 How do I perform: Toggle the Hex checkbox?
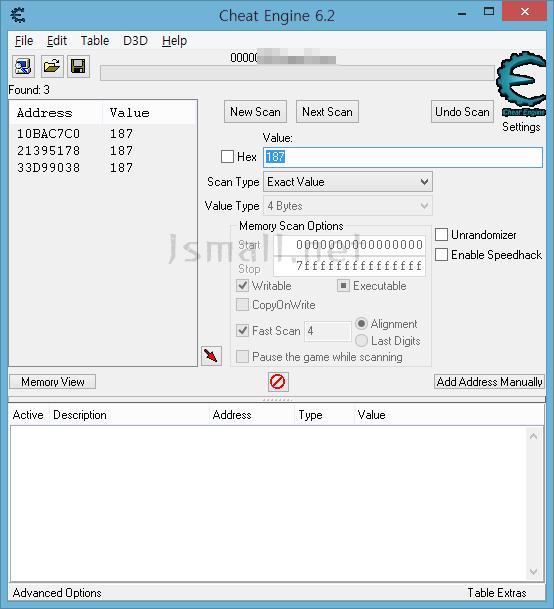click(x=227, y=157)
